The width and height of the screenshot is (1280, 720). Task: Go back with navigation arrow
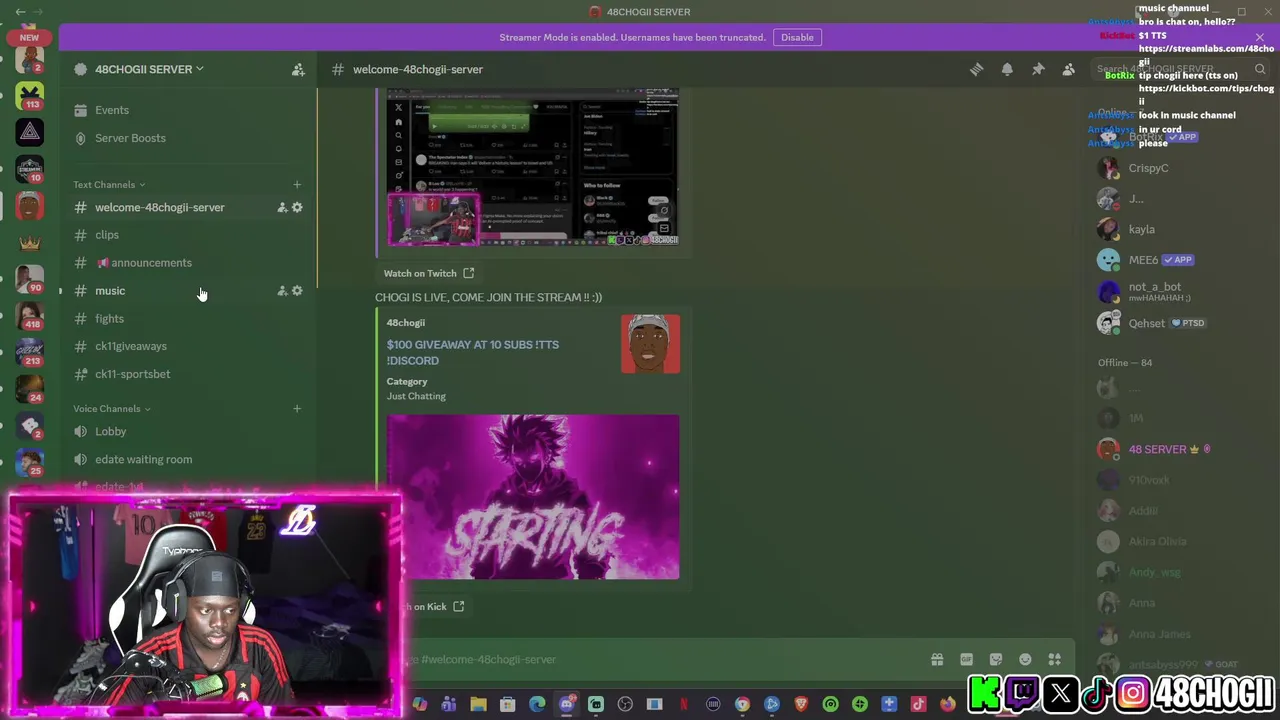[x=20, y=12]
